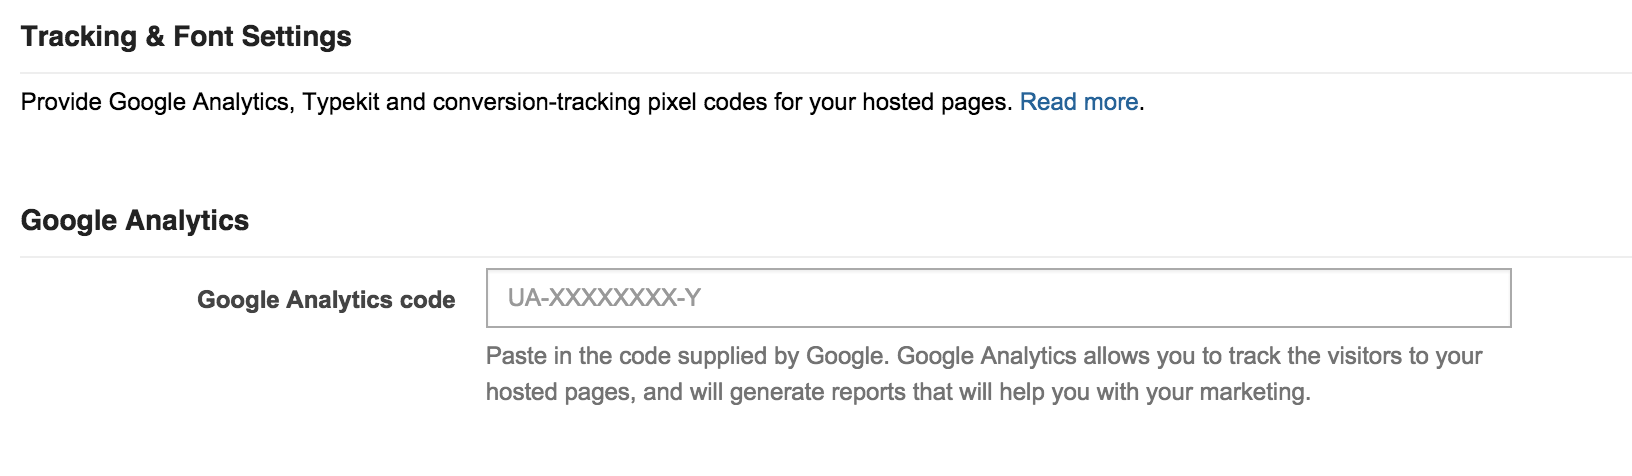Open the Read more link
Viewport: 1632px width, 476px height.
[1078, 102]
